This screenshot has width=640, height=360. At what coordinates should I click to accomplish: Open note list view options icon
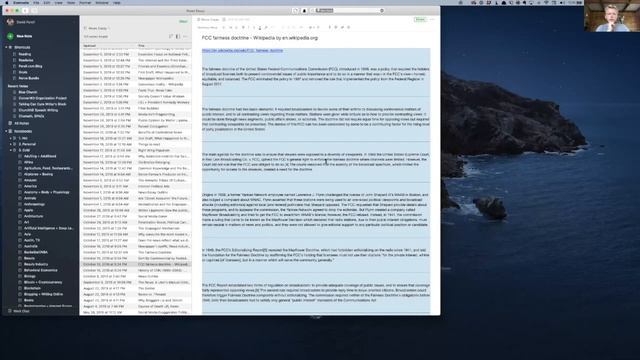tap(178, 36)
